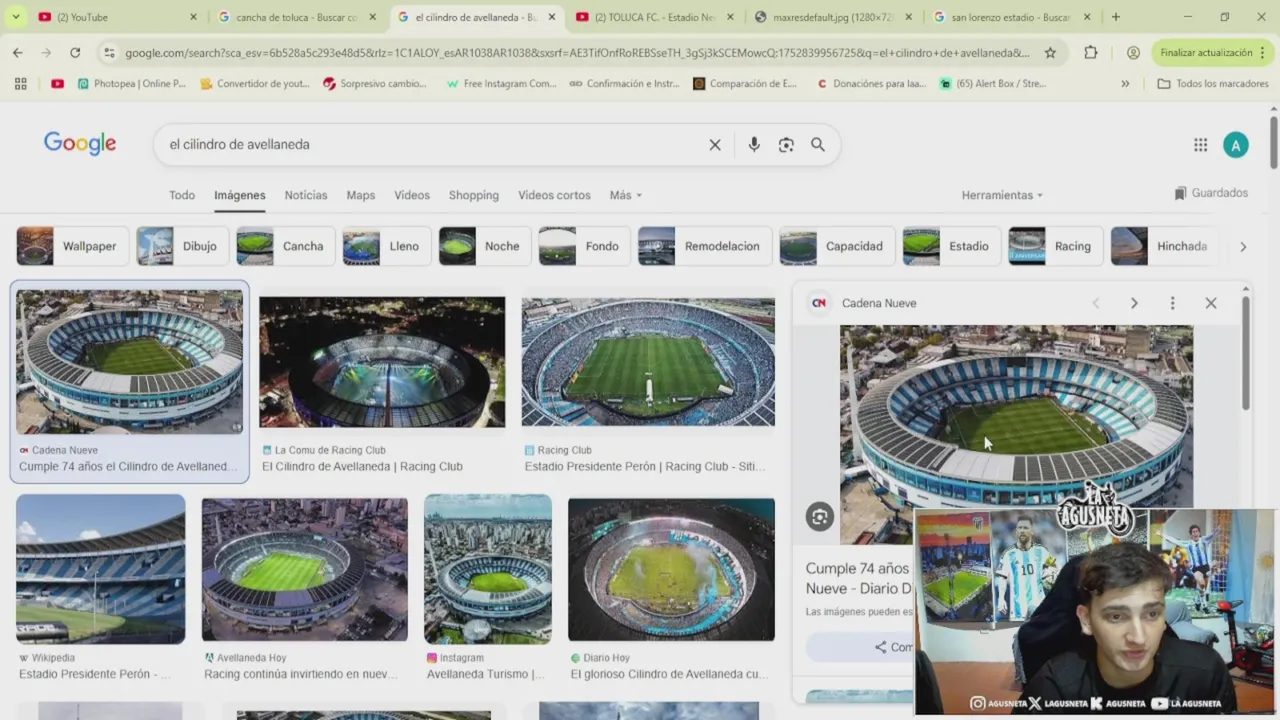Go back in browser history
This screenshot has width=1280, height=720.
(18, 52)
